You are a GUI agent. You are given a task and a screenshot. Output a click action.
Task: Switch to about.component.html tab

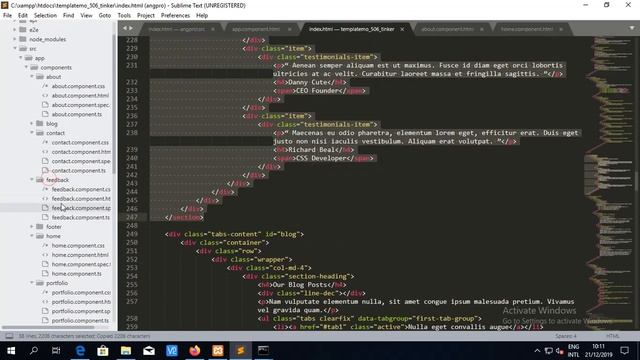447,29
